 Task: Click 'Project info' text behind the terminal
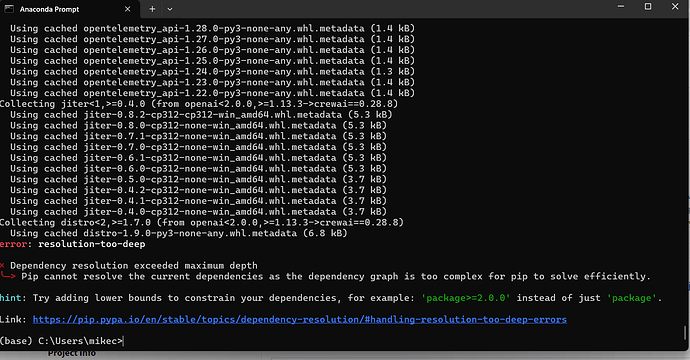click(x=72, y=354)
